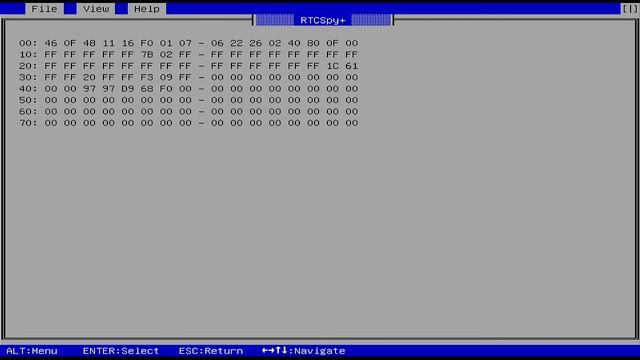Click byte value F3 in row 30
The height and width of the screenshot is (360, 640).
(147, 77)
